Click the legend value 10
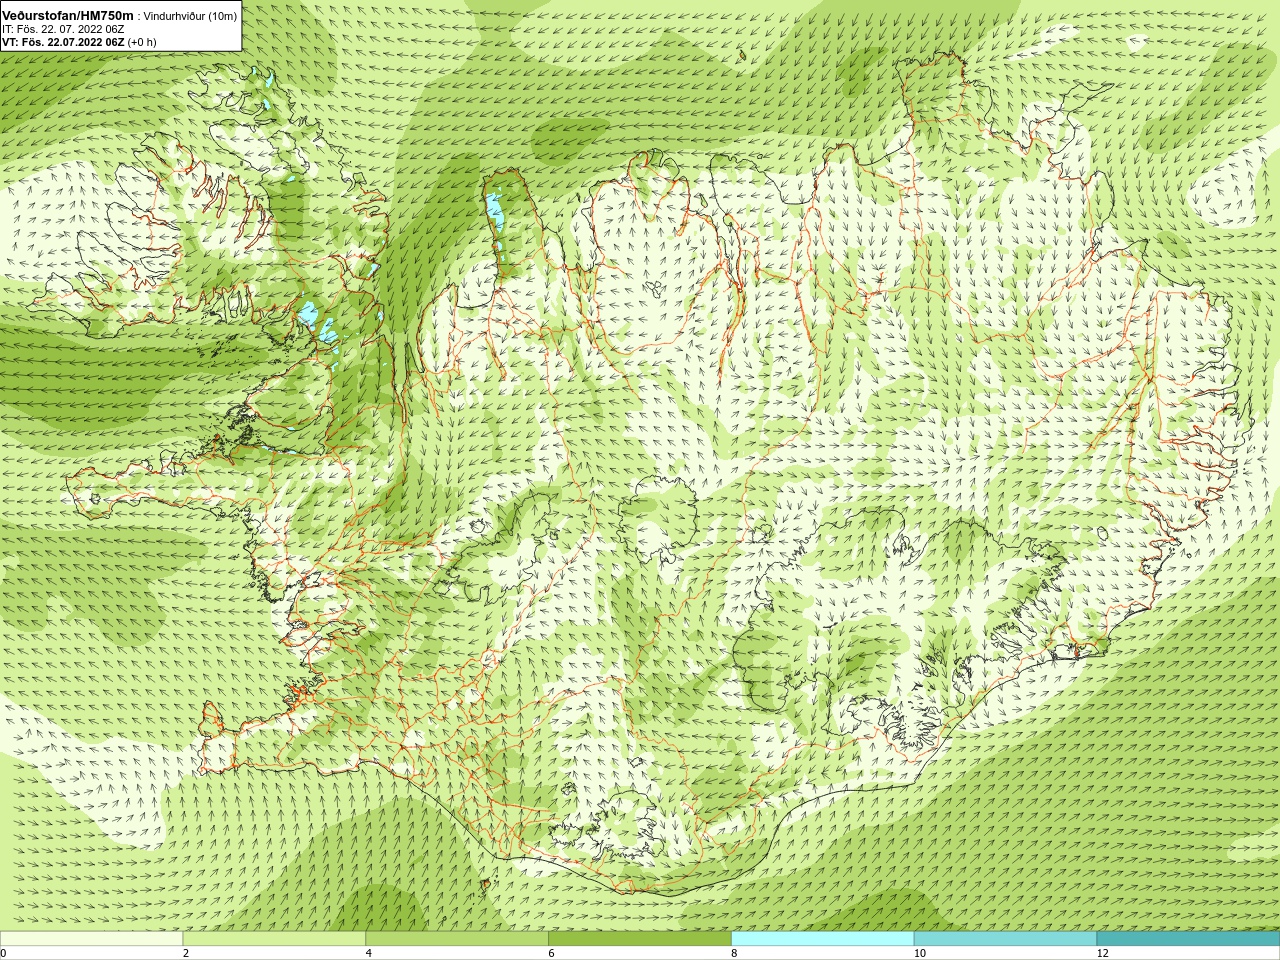This screenshot has height=960, width=1280. [919, 953]
